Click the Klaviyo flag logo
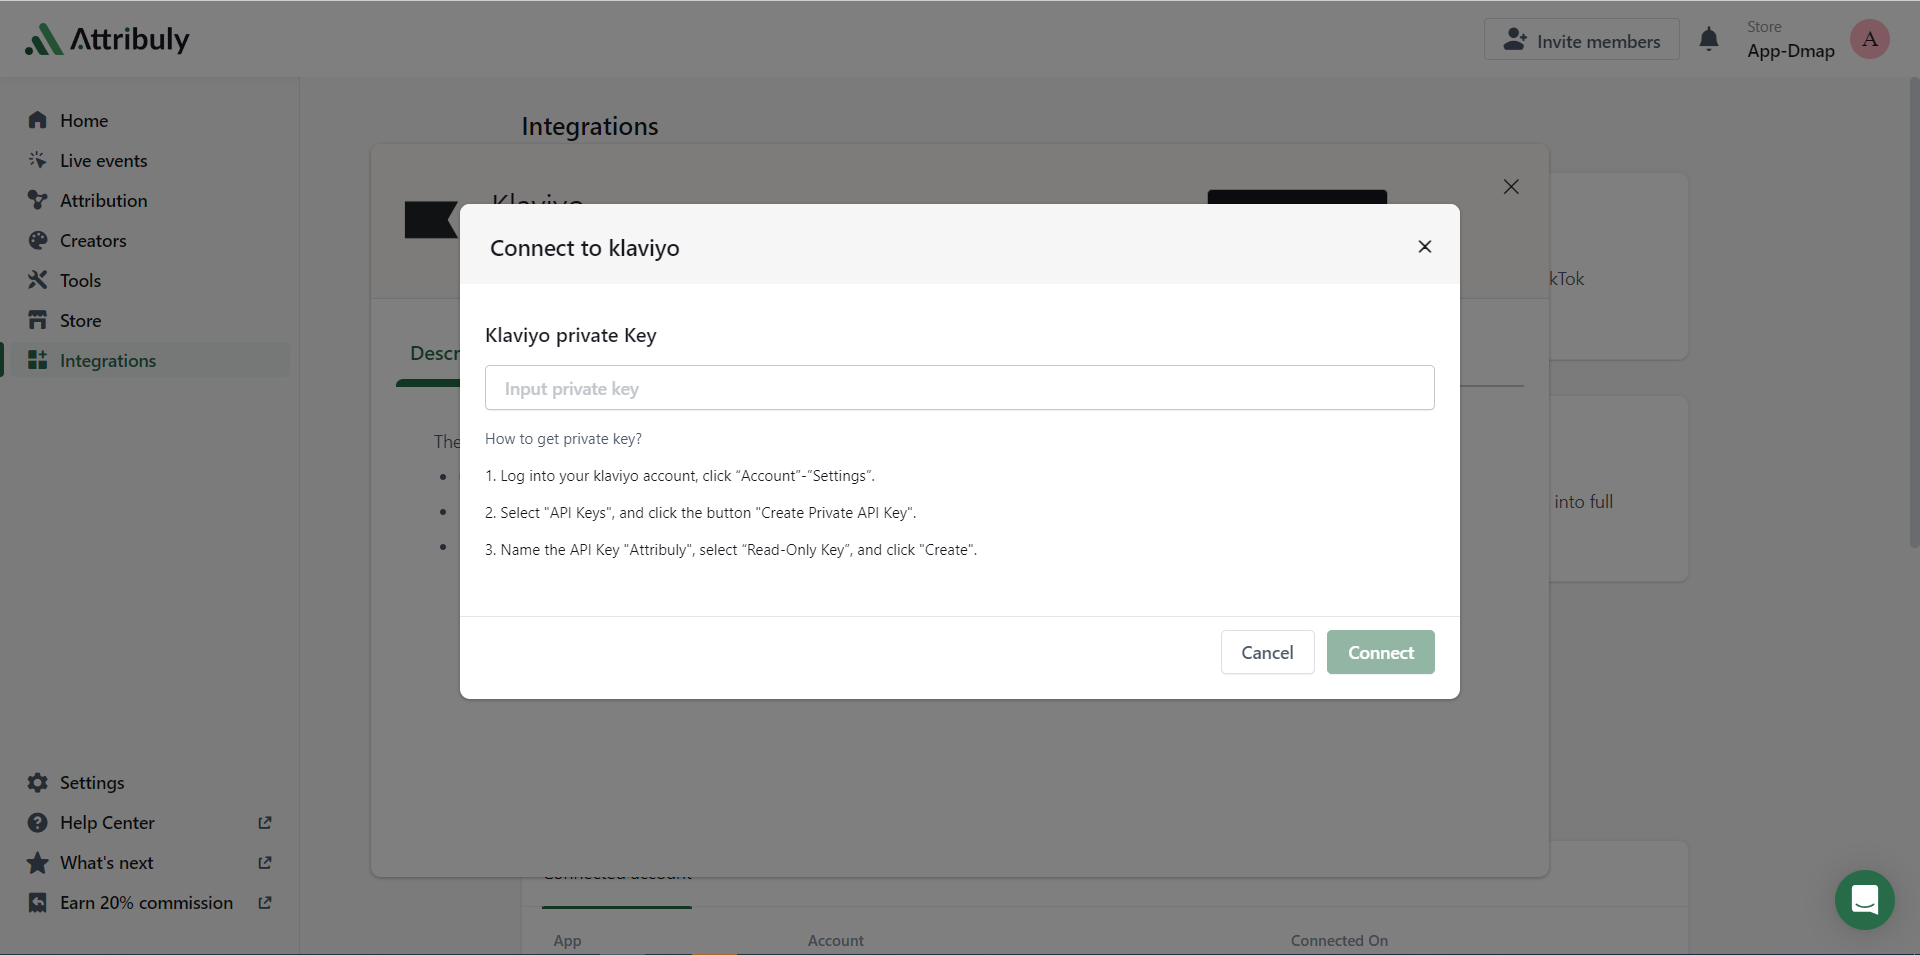This screenshot has width=1920, height=955. (x=431, y=220)
